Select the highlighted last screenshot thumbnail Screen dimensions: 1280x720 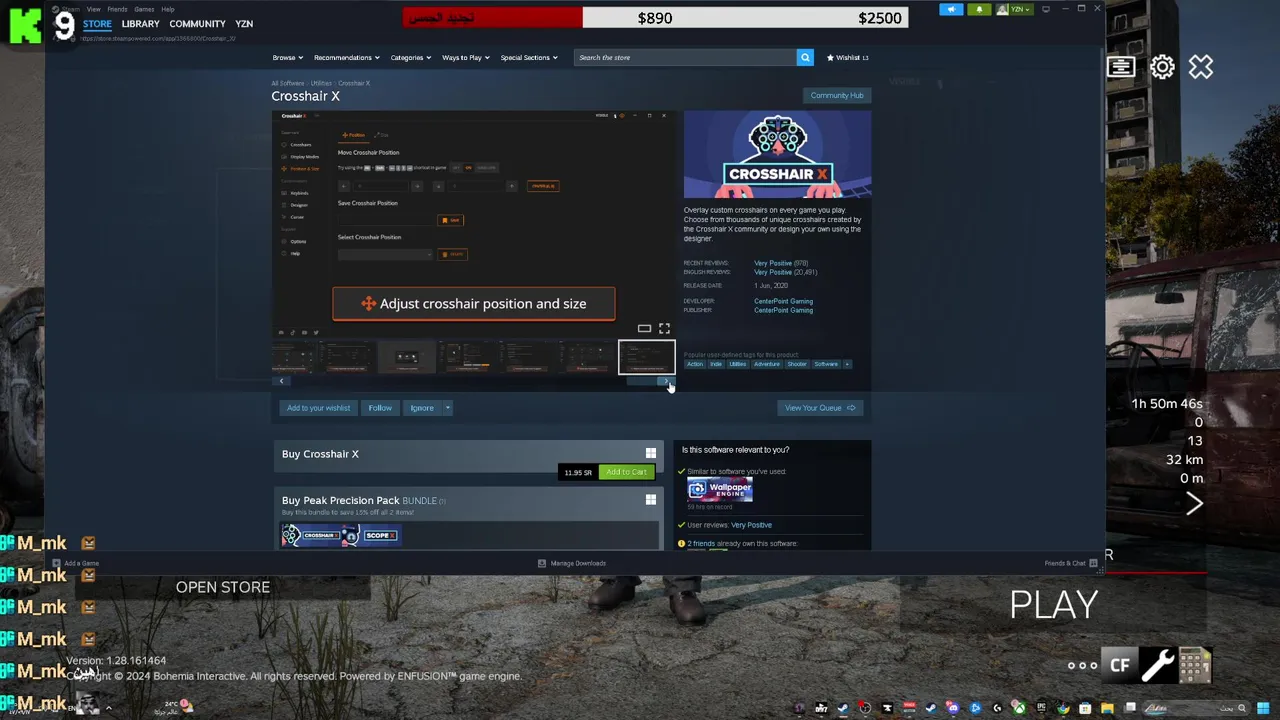point(646,357)
